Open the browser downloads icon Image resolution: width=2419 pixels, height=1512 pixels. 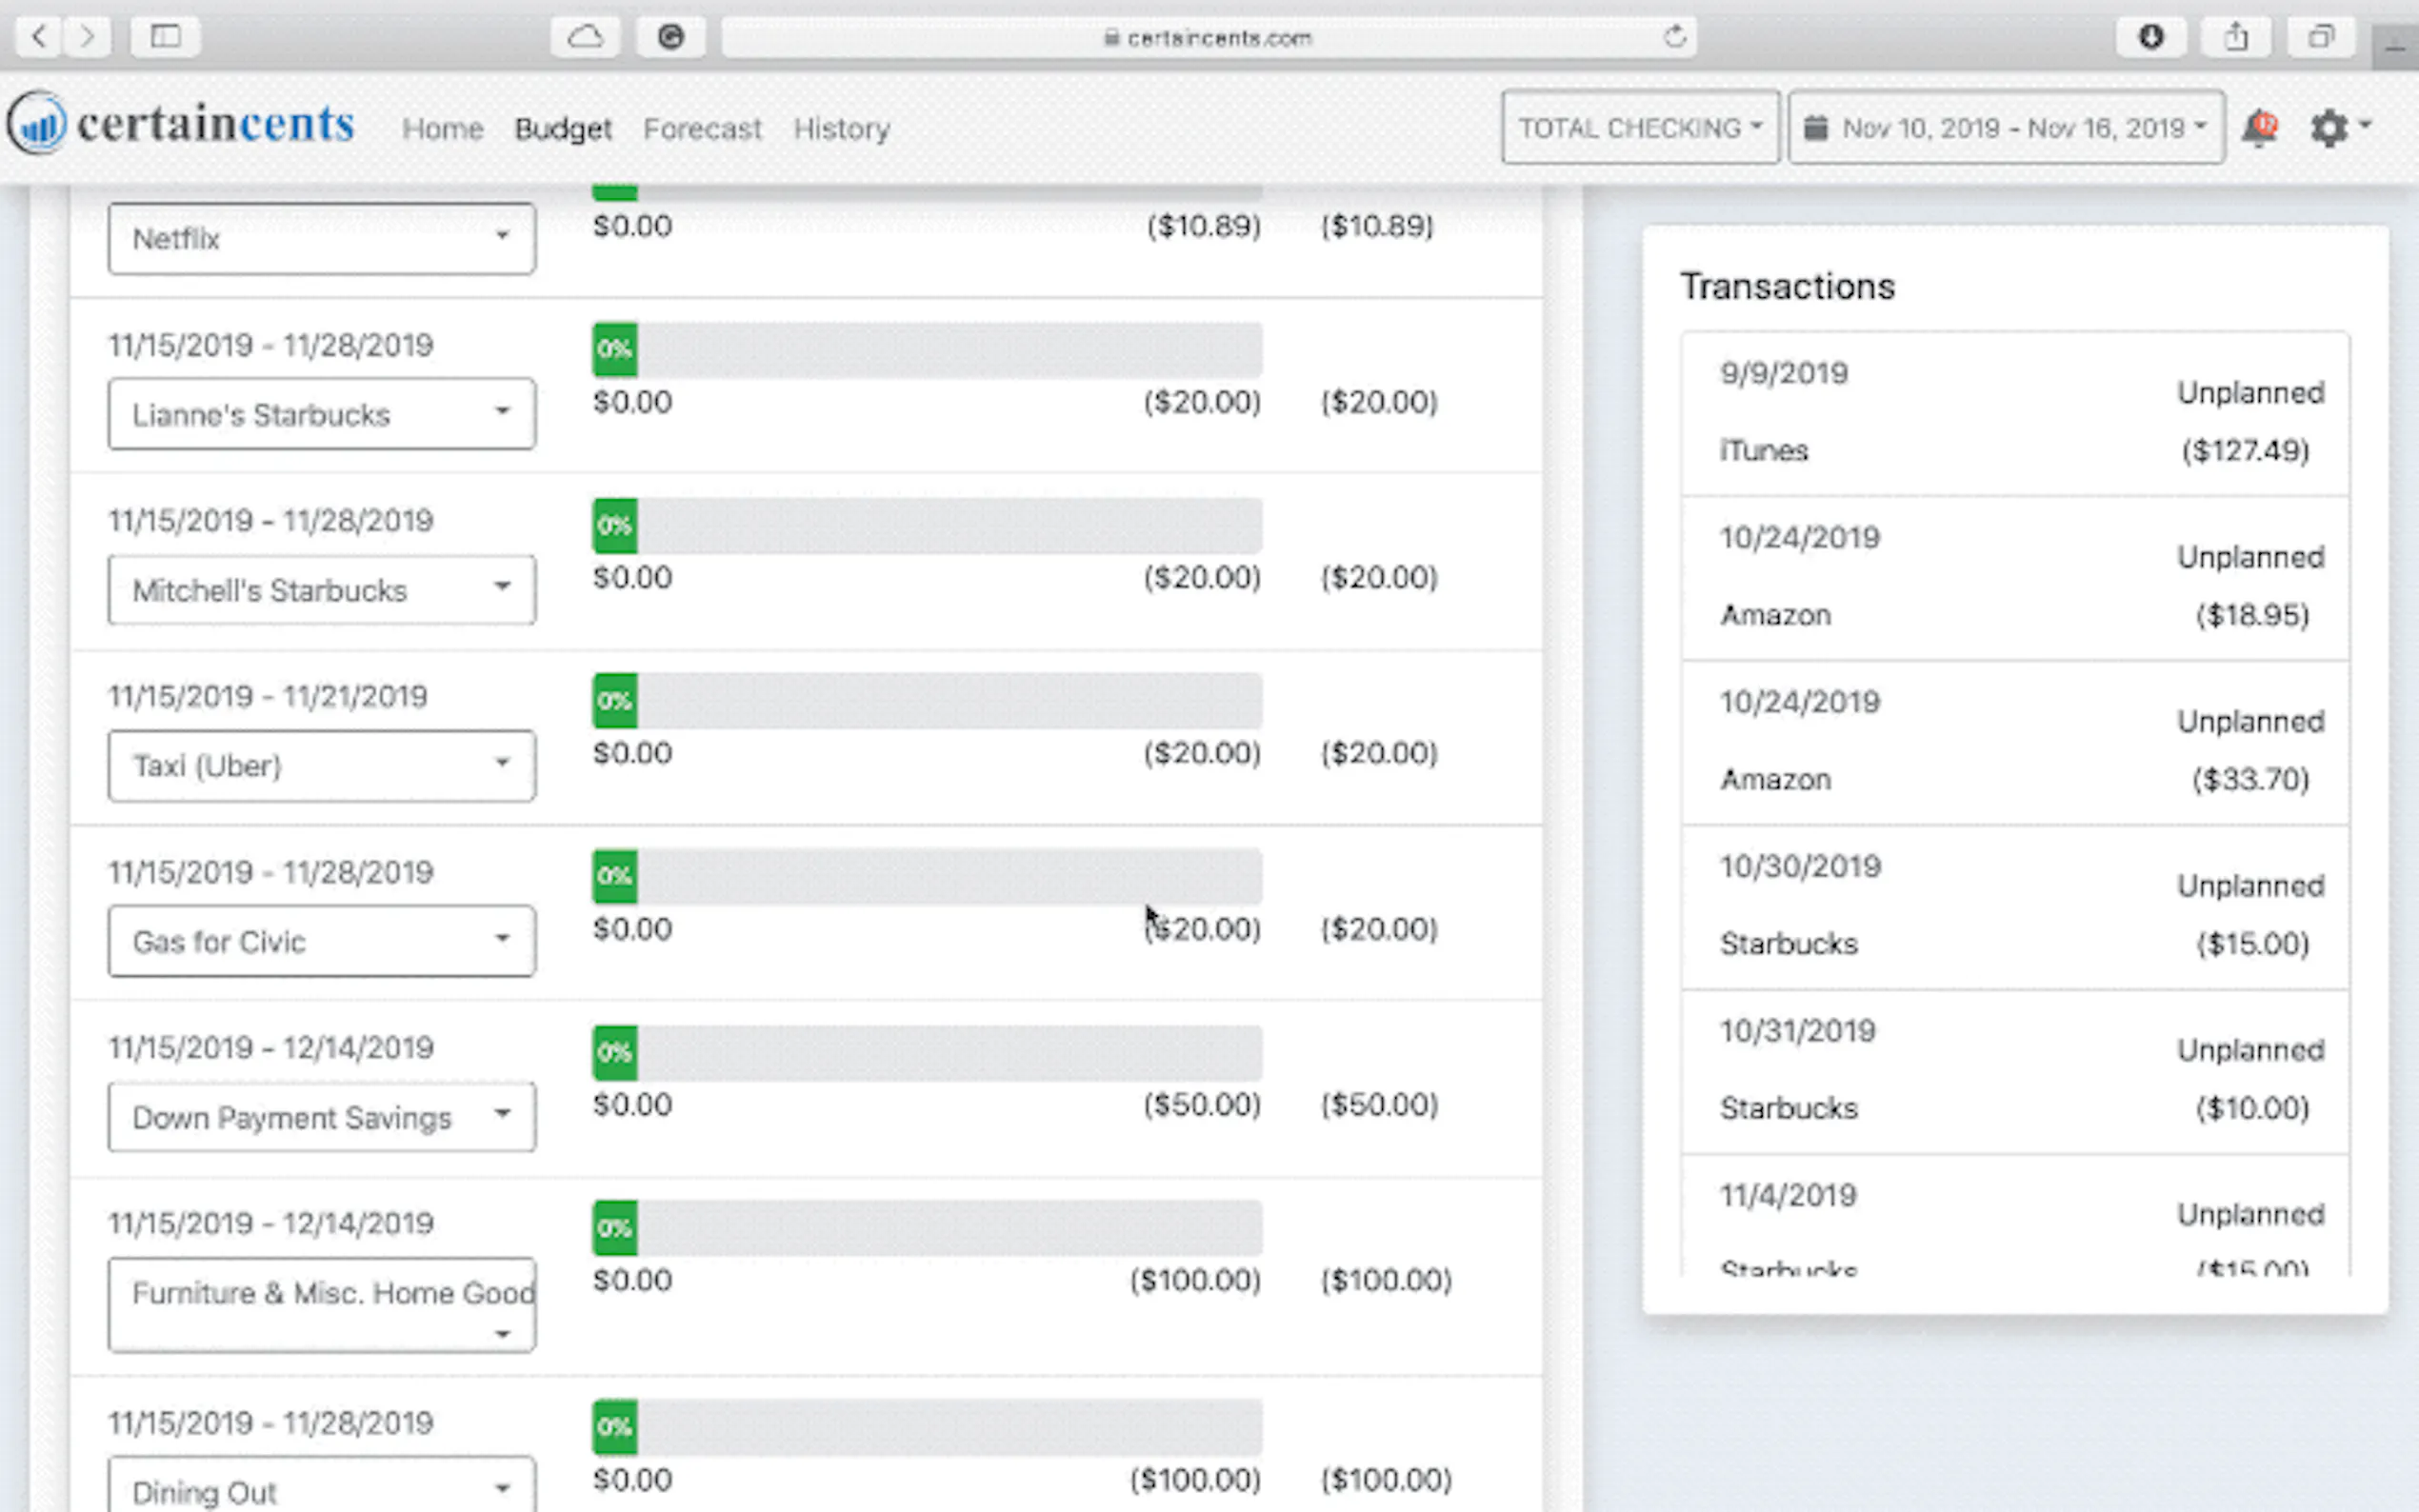2150,37
